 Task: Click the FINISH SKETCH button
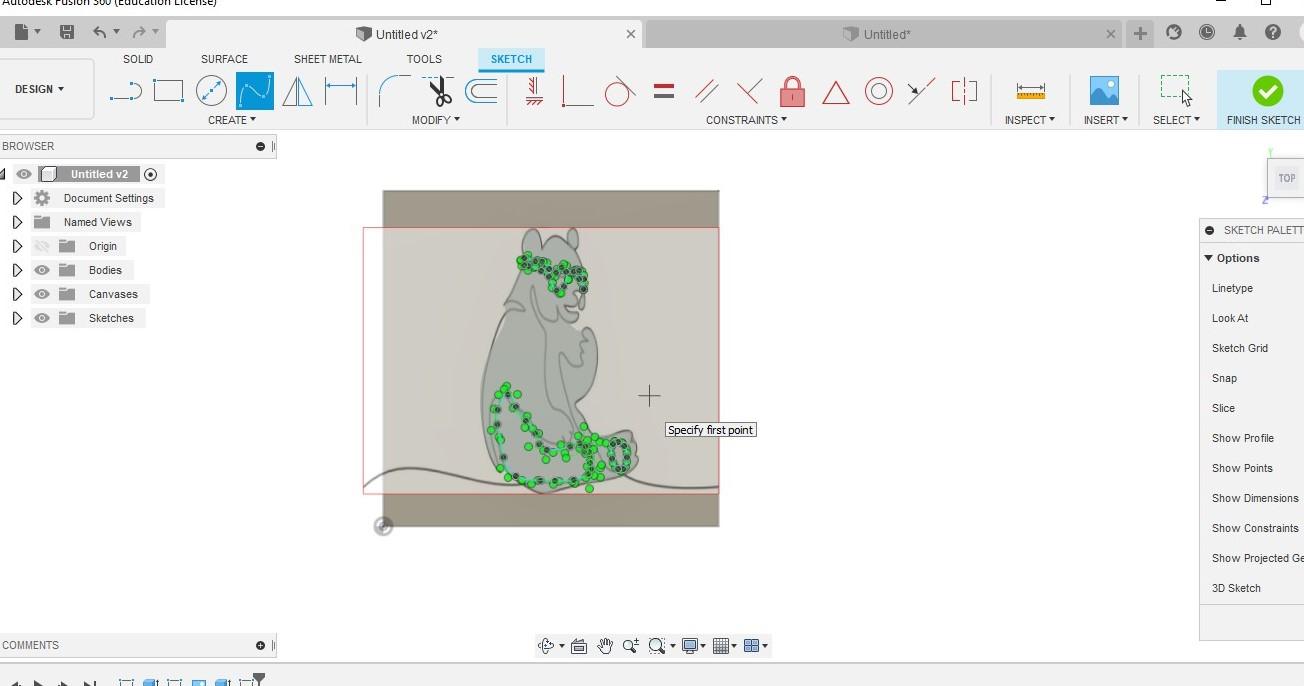[1263, 99]
